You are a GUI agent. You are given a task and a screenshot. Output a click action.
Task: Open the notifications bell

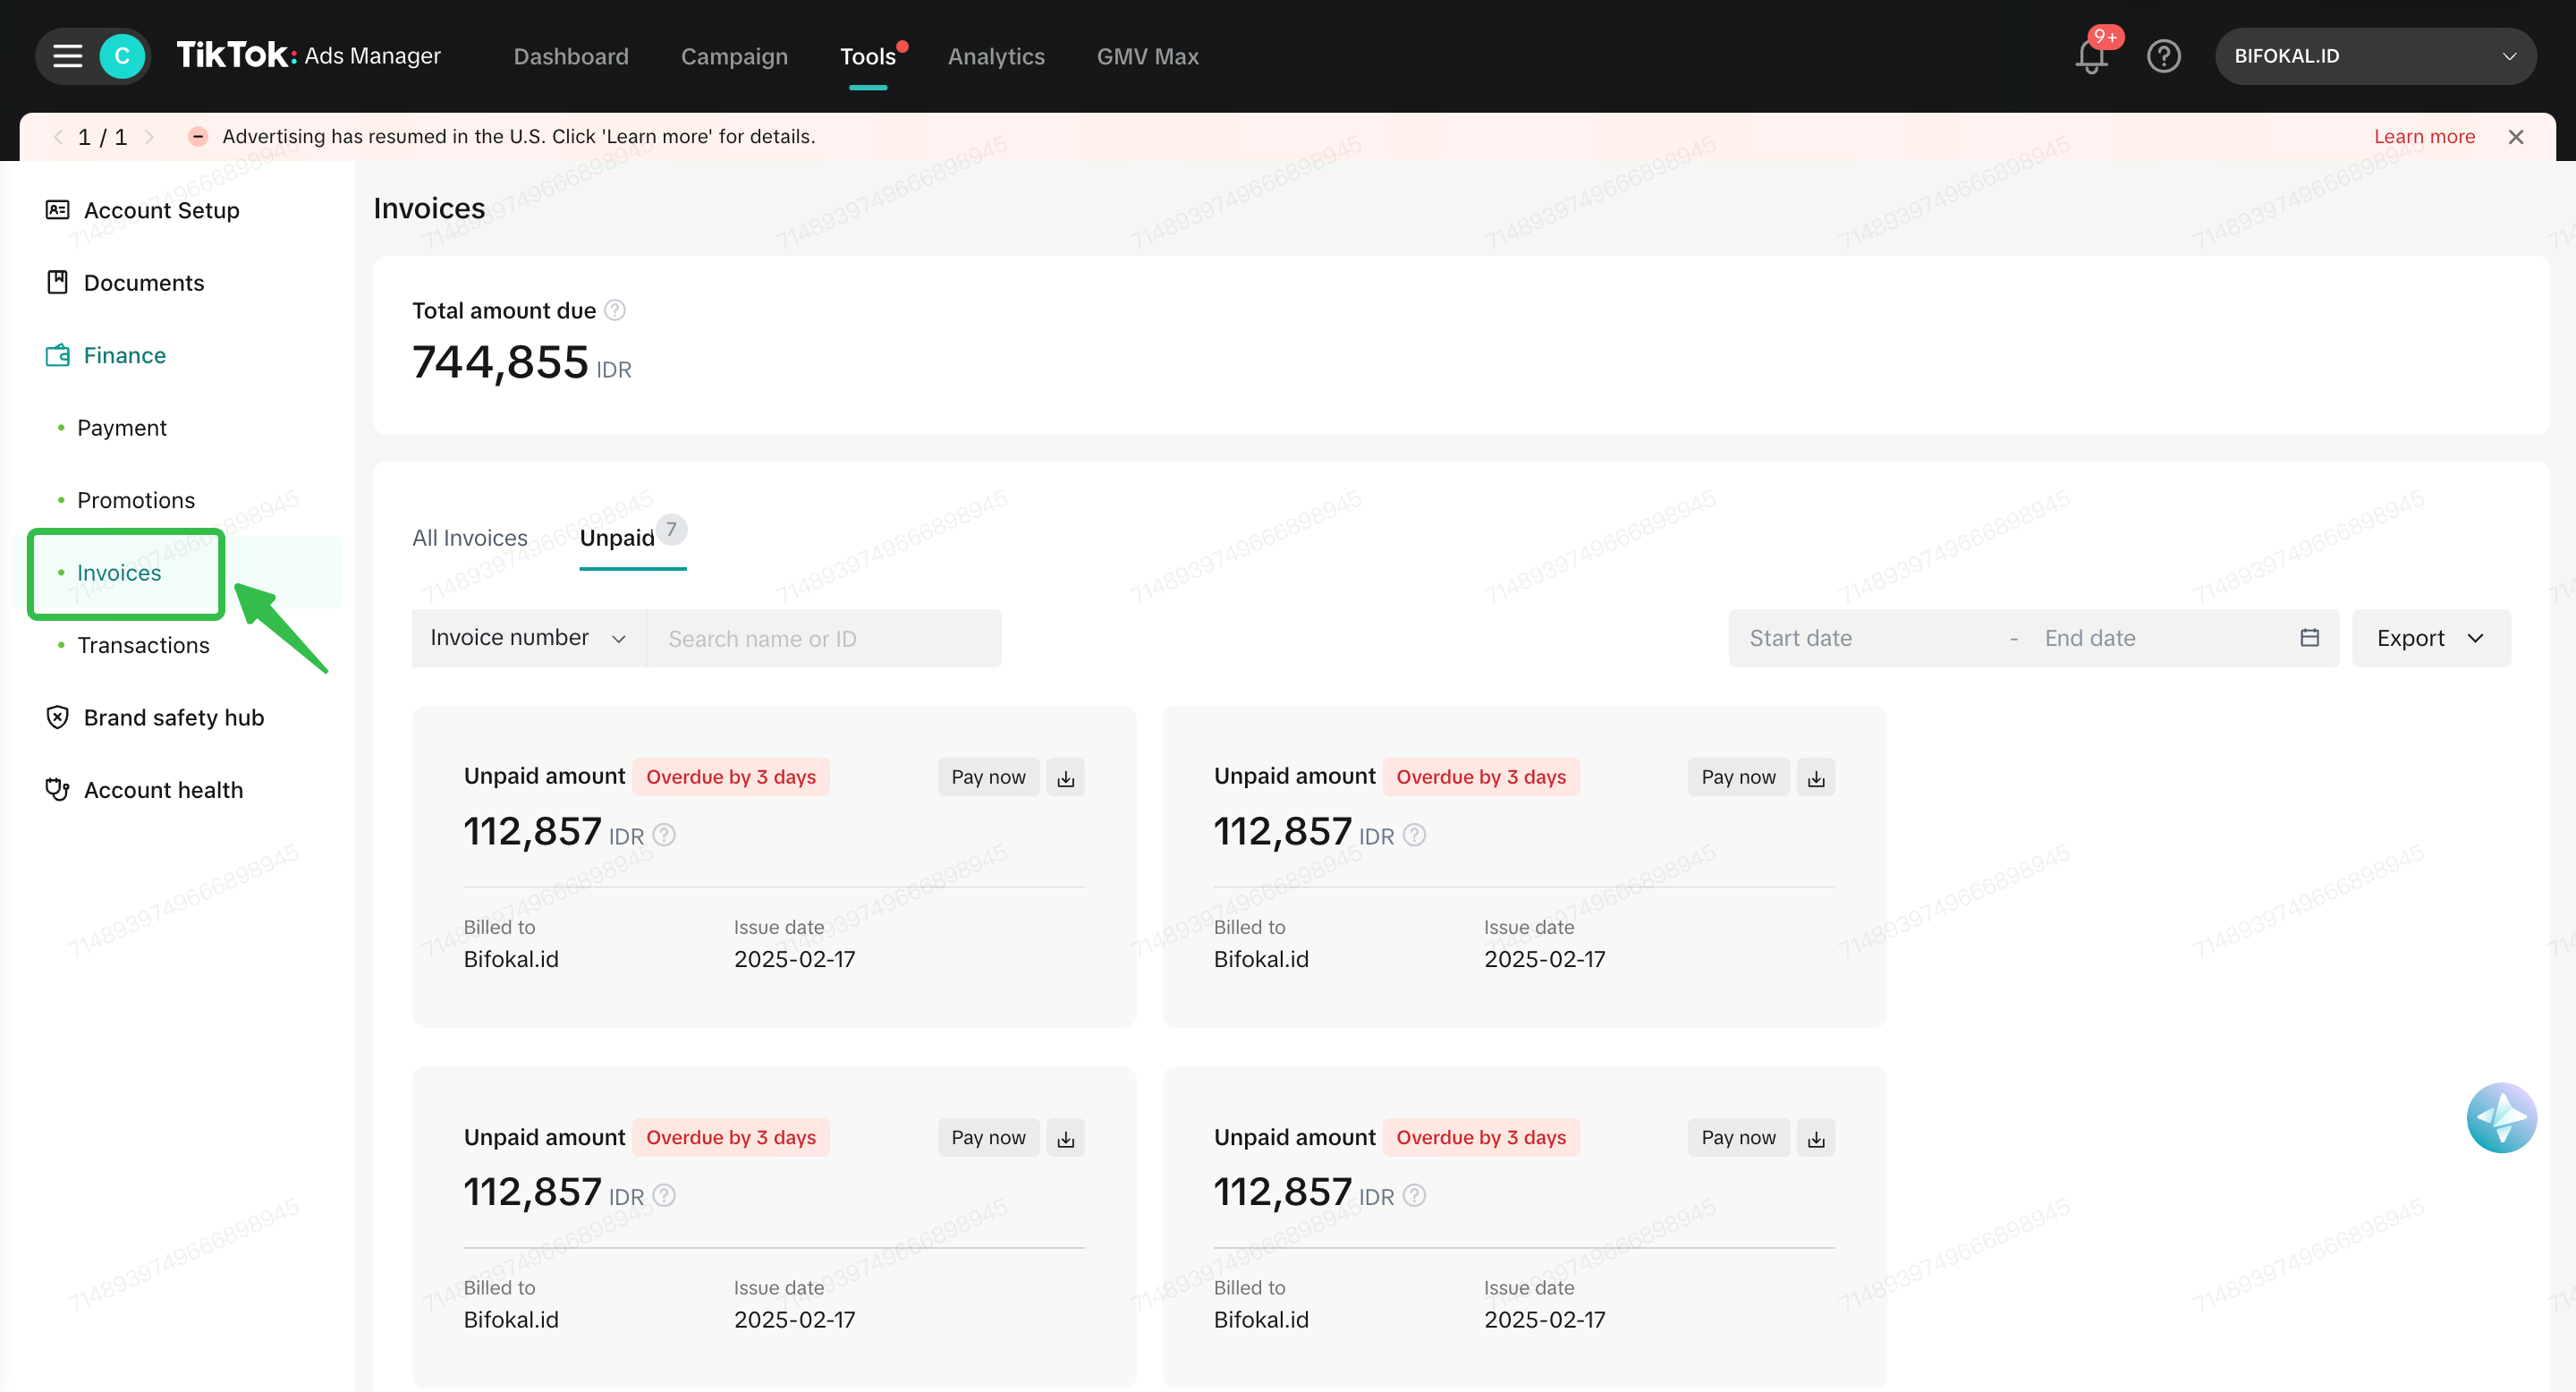tap(2091, 56)
